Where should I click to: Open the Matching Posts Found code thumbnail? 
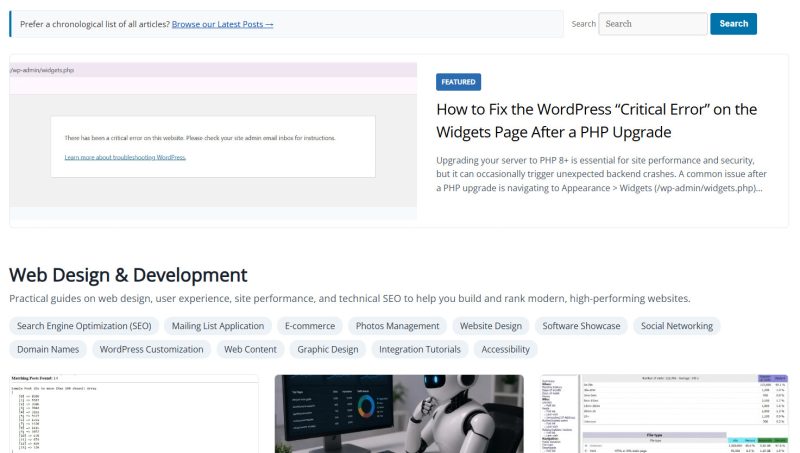(134, 414)
